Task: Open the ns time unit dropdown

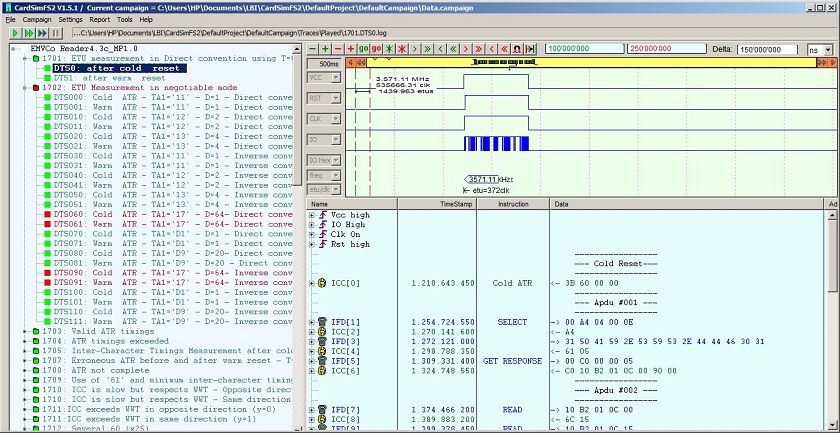Action: tap(828, 49)
